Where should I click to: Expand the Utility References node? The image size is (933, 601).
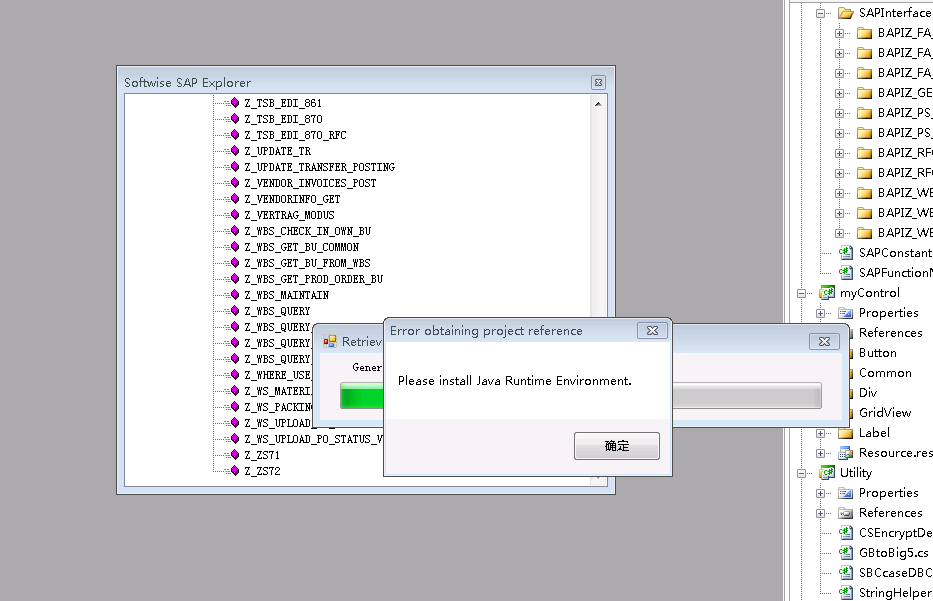[821, 513]
